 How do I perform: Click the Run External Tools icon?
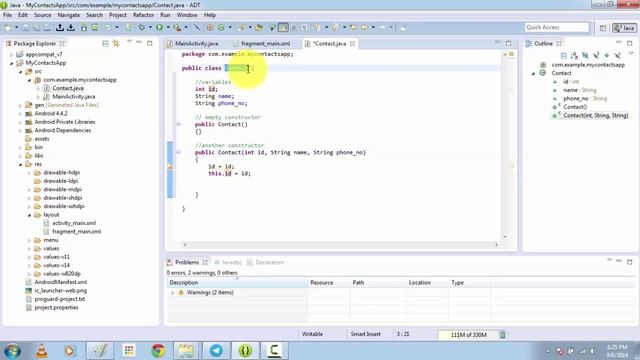pos(177,27)
